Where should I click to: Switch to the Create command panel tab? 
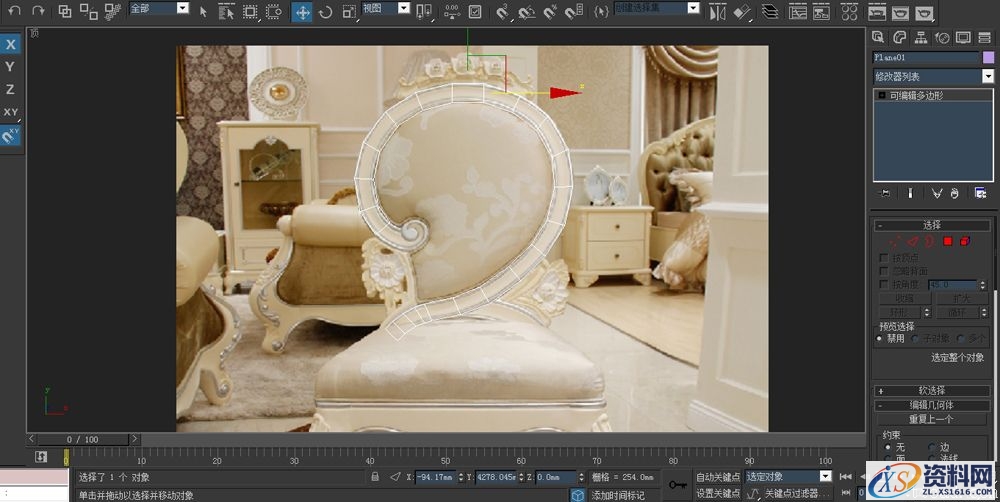pos(878,37)
